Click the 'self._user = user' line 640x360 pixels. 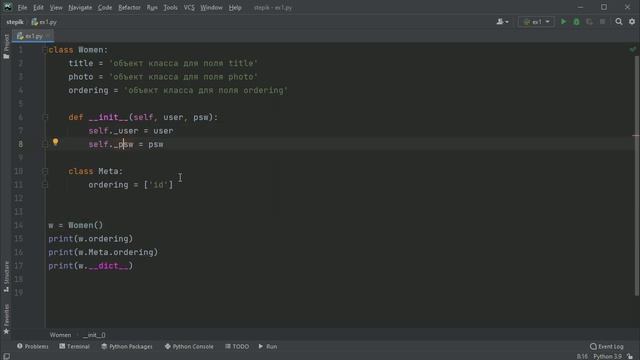pos(131,131)
